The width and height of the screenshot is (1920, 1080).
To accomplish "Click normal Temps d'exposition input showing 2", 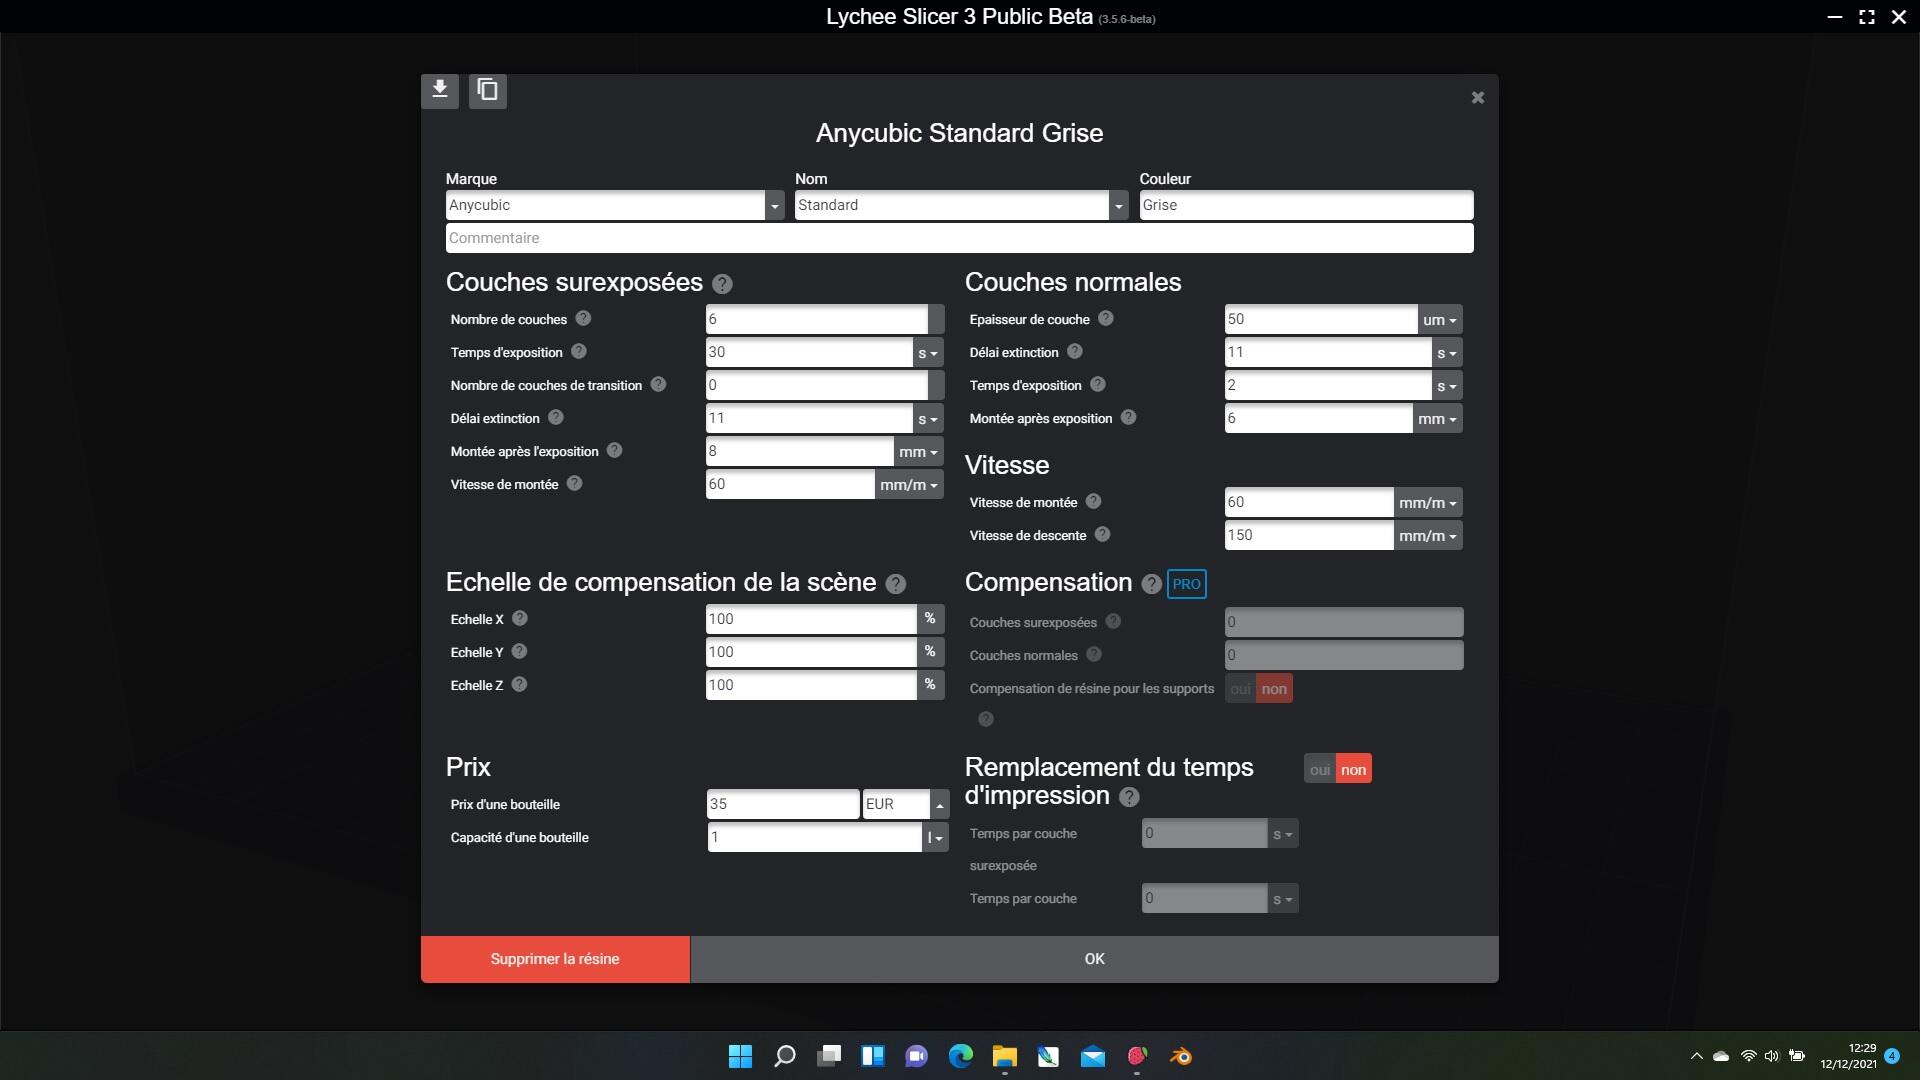I will tap(1328, 385).
